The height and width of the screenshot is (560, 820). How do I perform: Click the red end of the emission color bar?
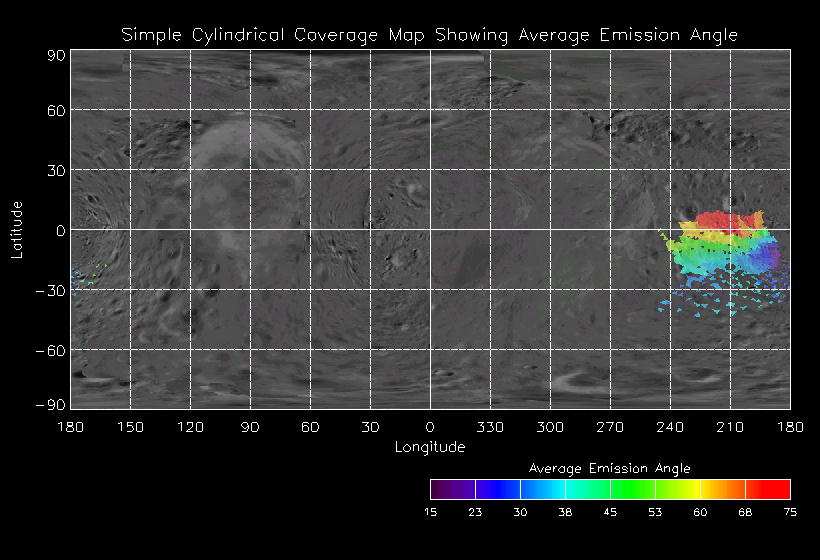click(x=775, y=489)
